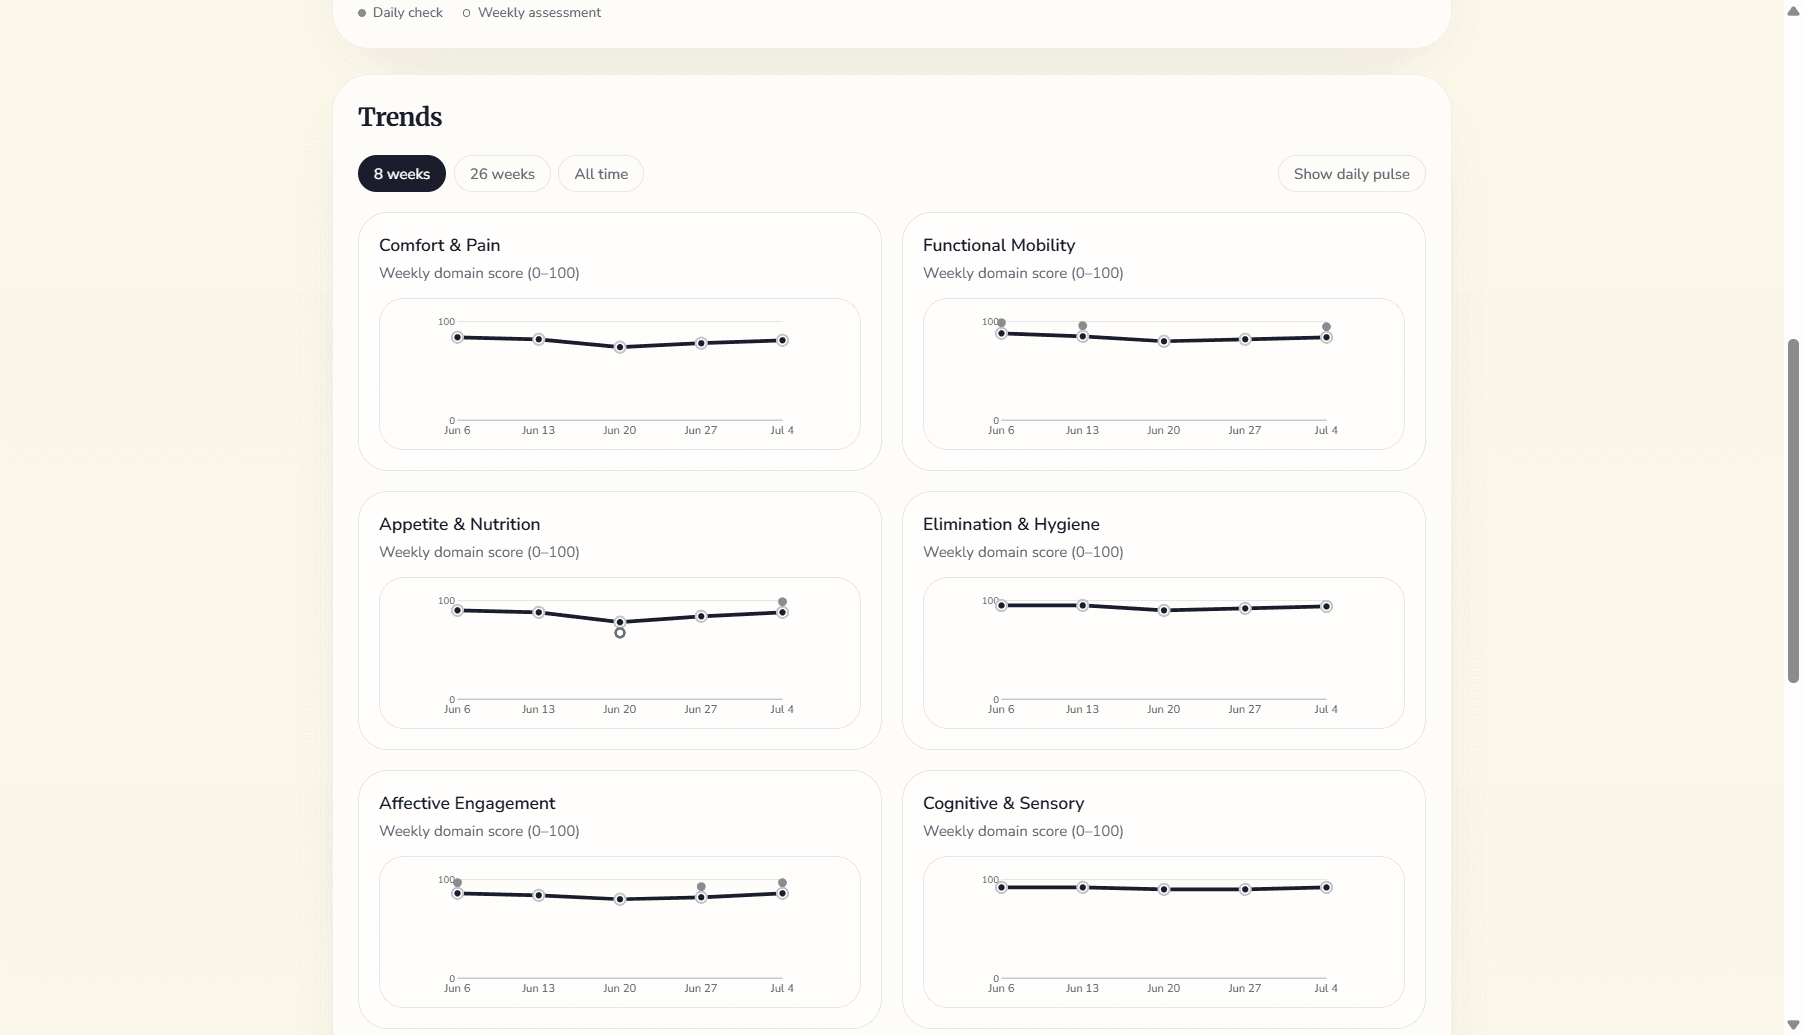This screenshot has height=1035, width=1803.
Task: Click the gray Jun 13 daily dot in Functional Mobility
Action: pyautogui.click(x=1083, y=326)
